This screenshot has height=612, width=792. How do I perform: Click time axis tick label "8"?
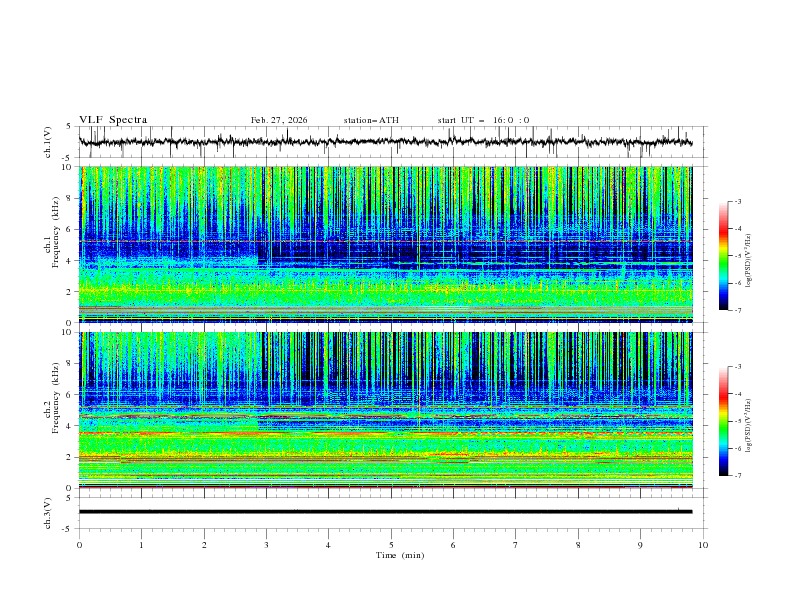[578, 545]
